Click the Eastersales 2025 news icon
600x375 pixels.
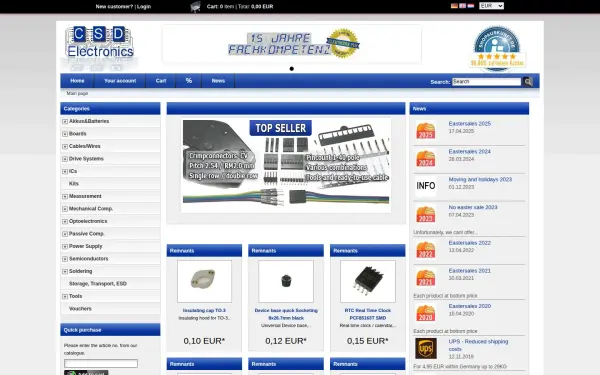pos(426,131)
